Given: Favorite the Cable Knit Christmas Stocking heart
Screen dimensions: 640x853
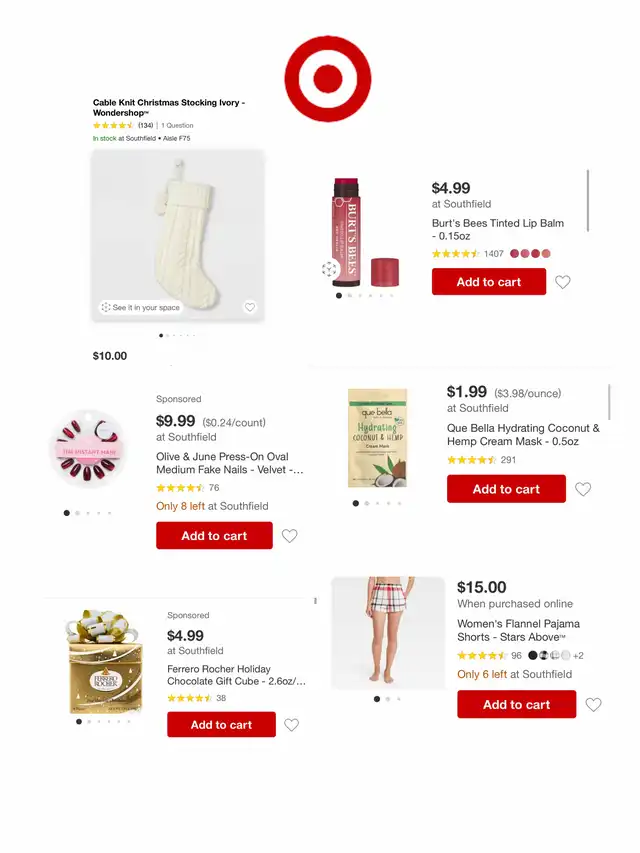Looking at the screenshot, I should click(250, 307).
